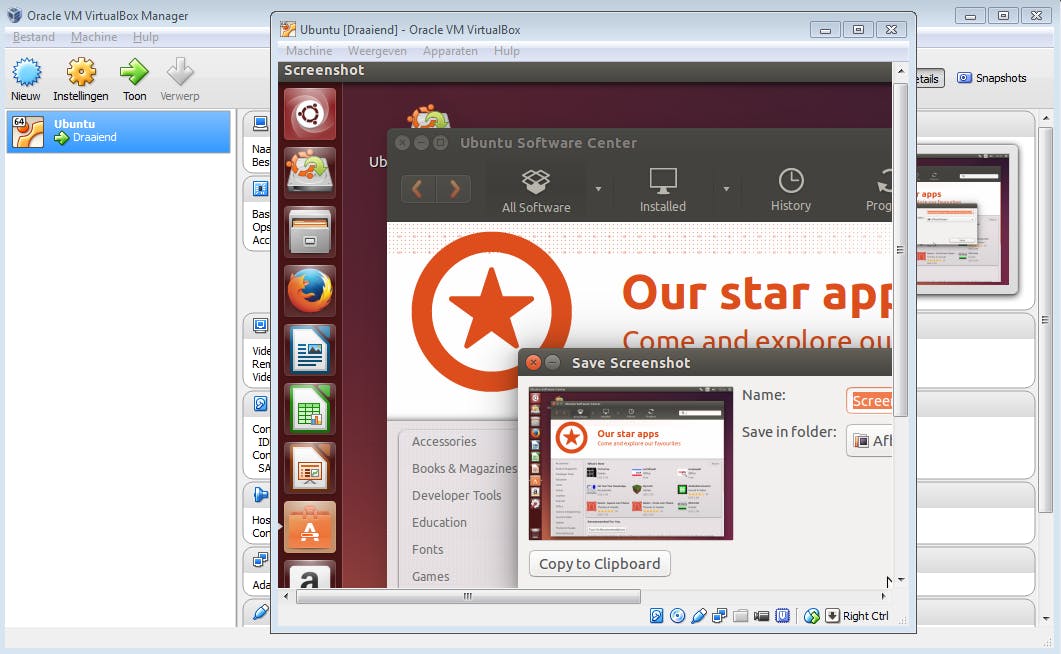Select the Accessories category
Image resolution: width=1061 pixels, height=654 pixels.
click(x=444, y=441)
